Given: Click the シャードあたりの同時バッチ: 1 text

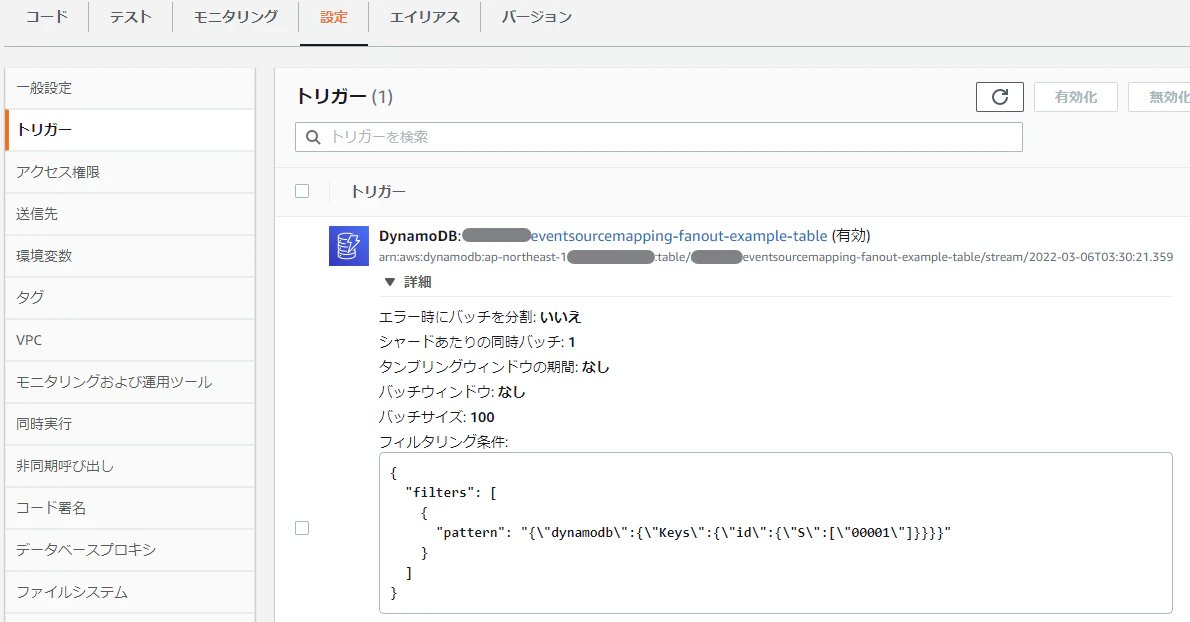Looking at the screenshot, I should tap(477, 342).
